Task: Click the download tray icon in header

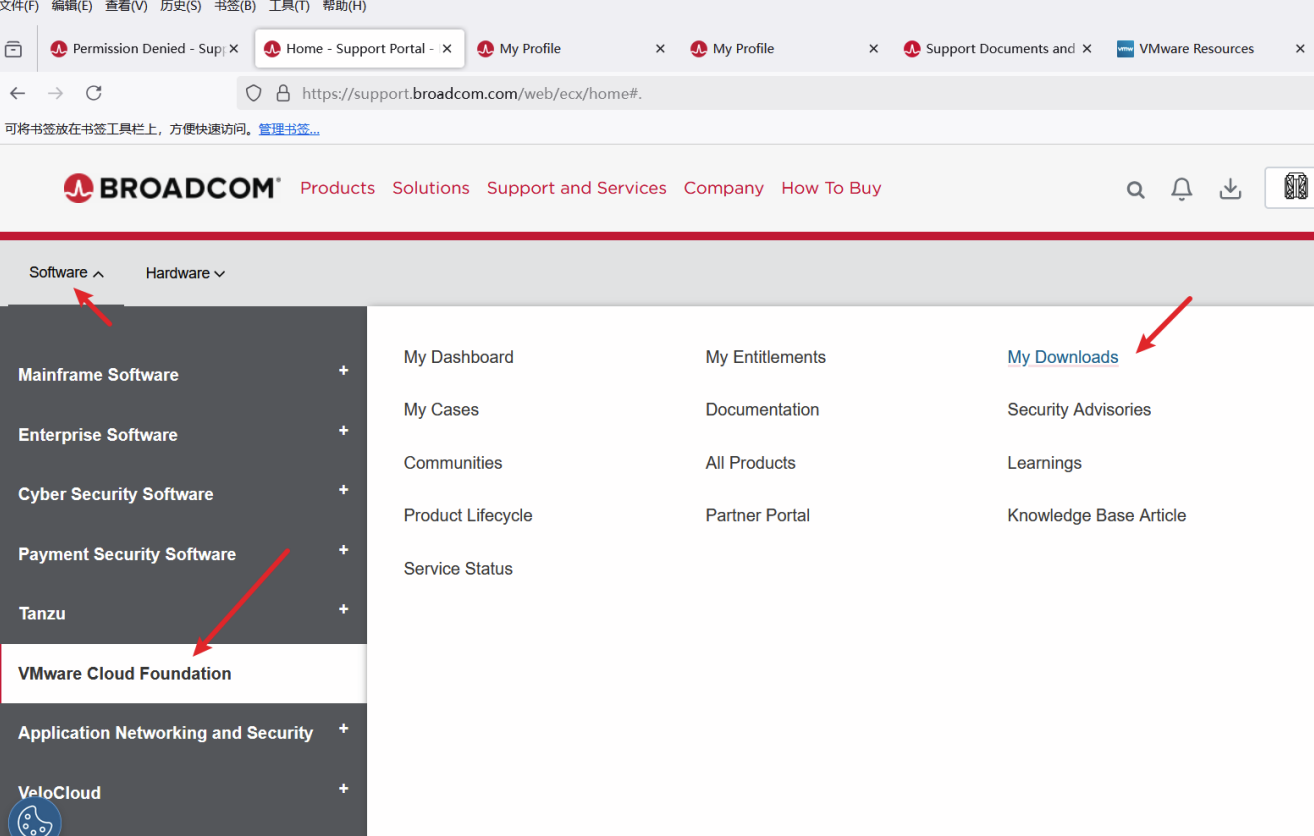Action: coord(1230,189)
